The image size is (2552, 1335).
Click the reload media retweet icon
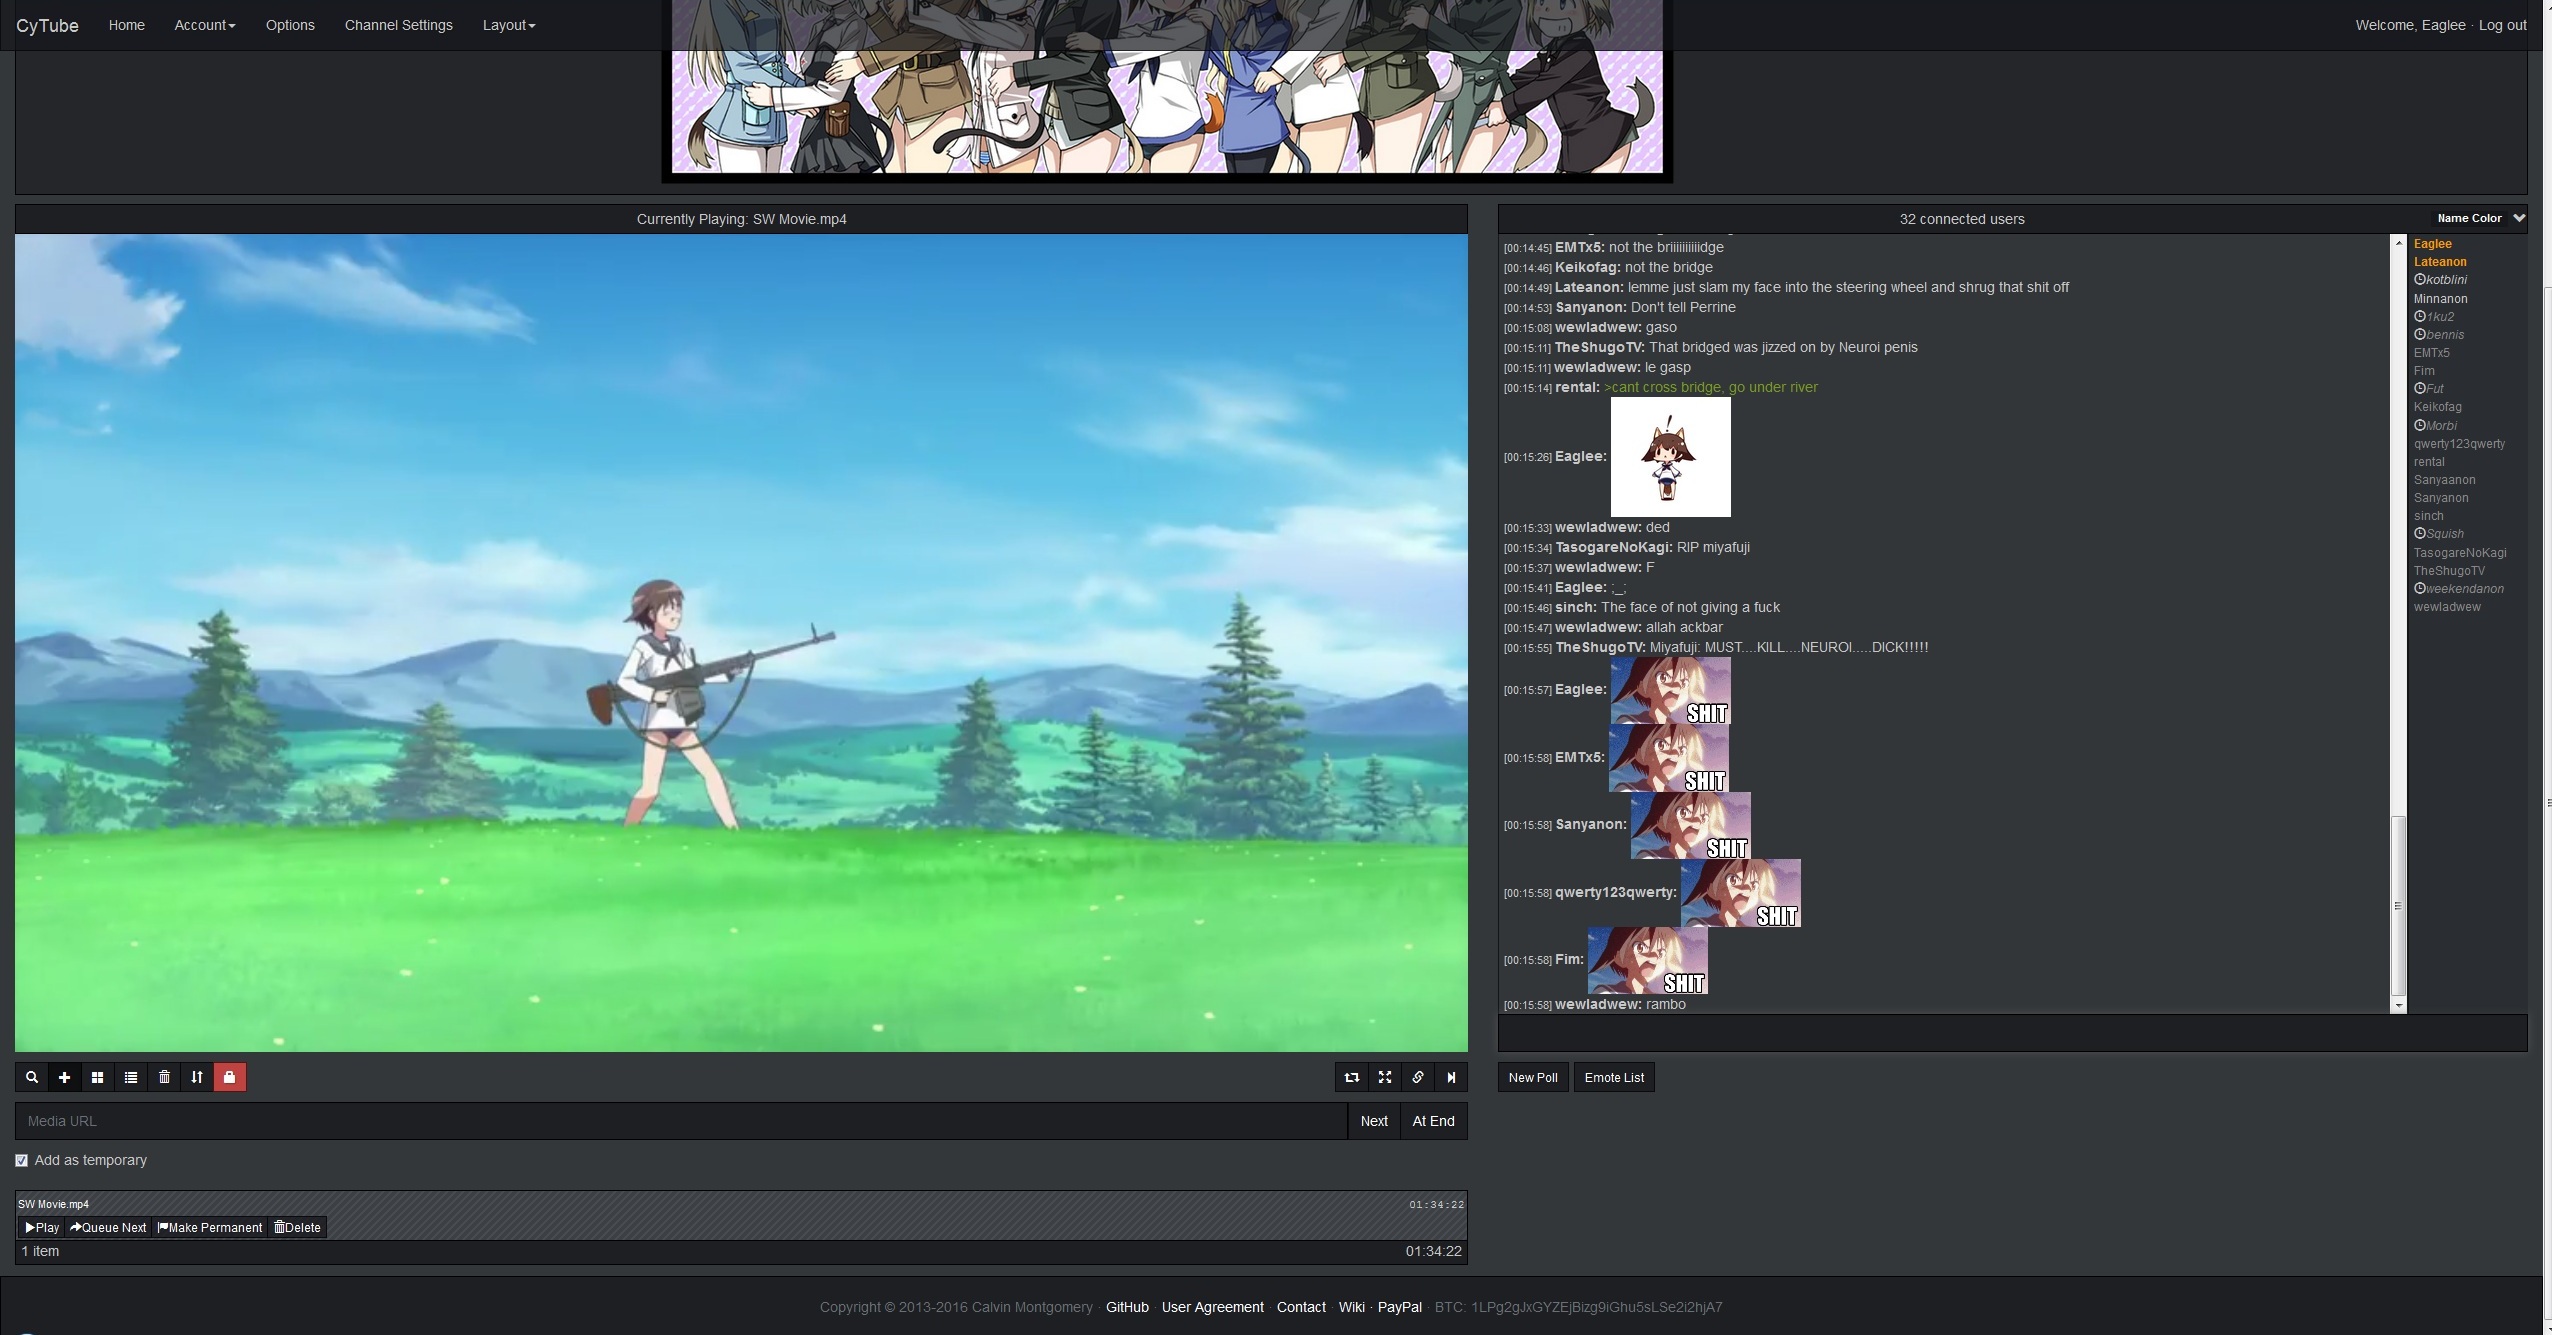pos(1352,1077)
